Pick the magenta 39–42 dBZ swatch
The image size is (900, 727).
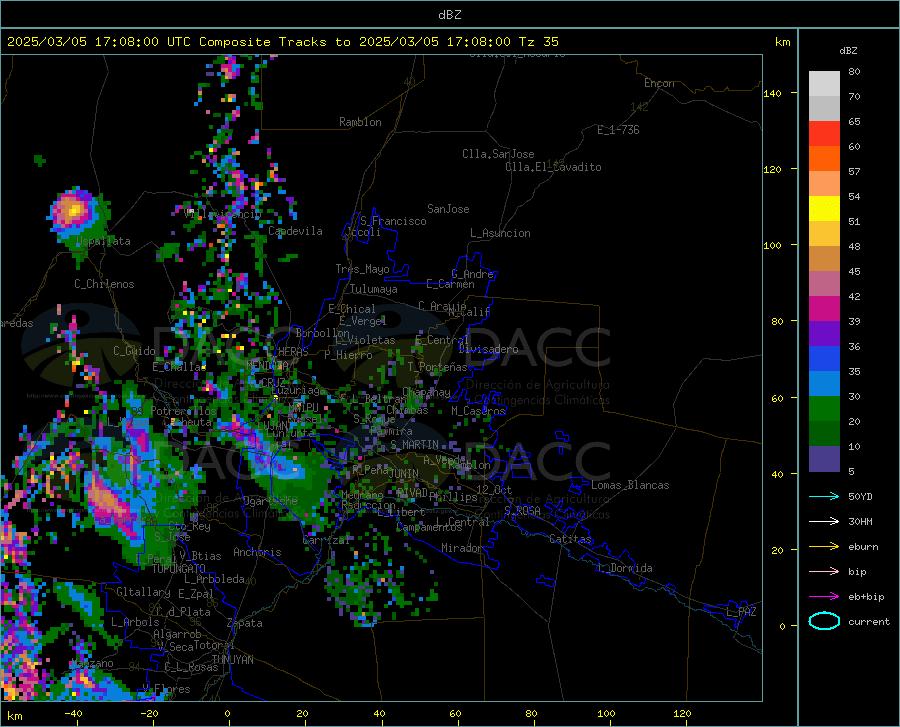[x=824, y=309]
